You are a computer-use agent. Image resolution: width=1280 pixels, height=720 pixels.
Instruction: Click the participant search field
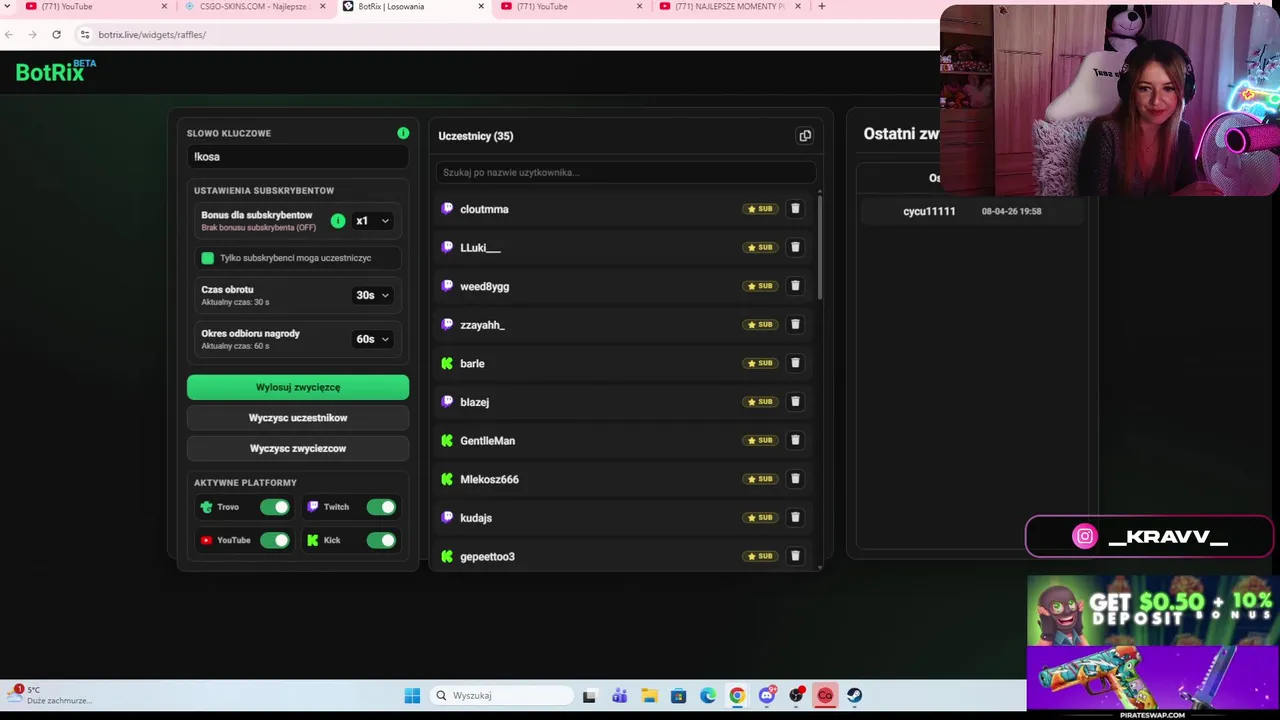tap(624, 172)
